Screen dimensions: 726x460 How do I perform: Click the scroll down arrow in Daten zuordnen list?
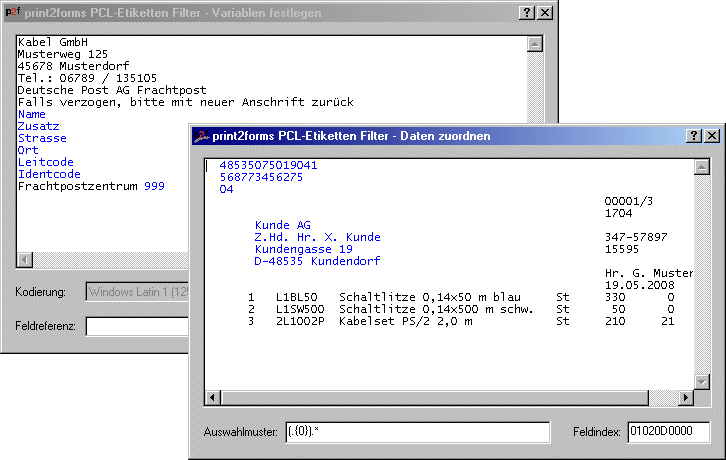(x=702, y=382)
